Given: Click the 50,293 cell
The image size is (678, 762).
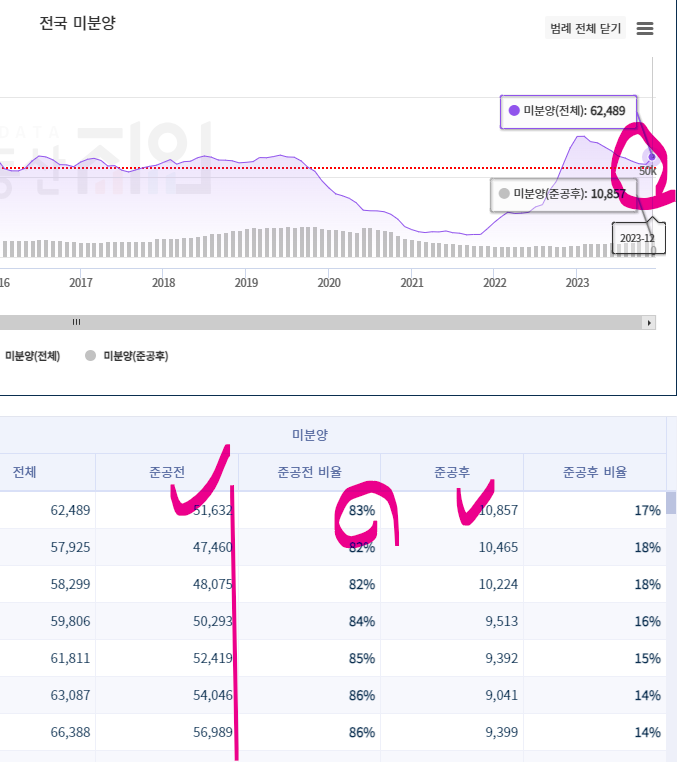Looking at the screenshot, I should [213, 621].
